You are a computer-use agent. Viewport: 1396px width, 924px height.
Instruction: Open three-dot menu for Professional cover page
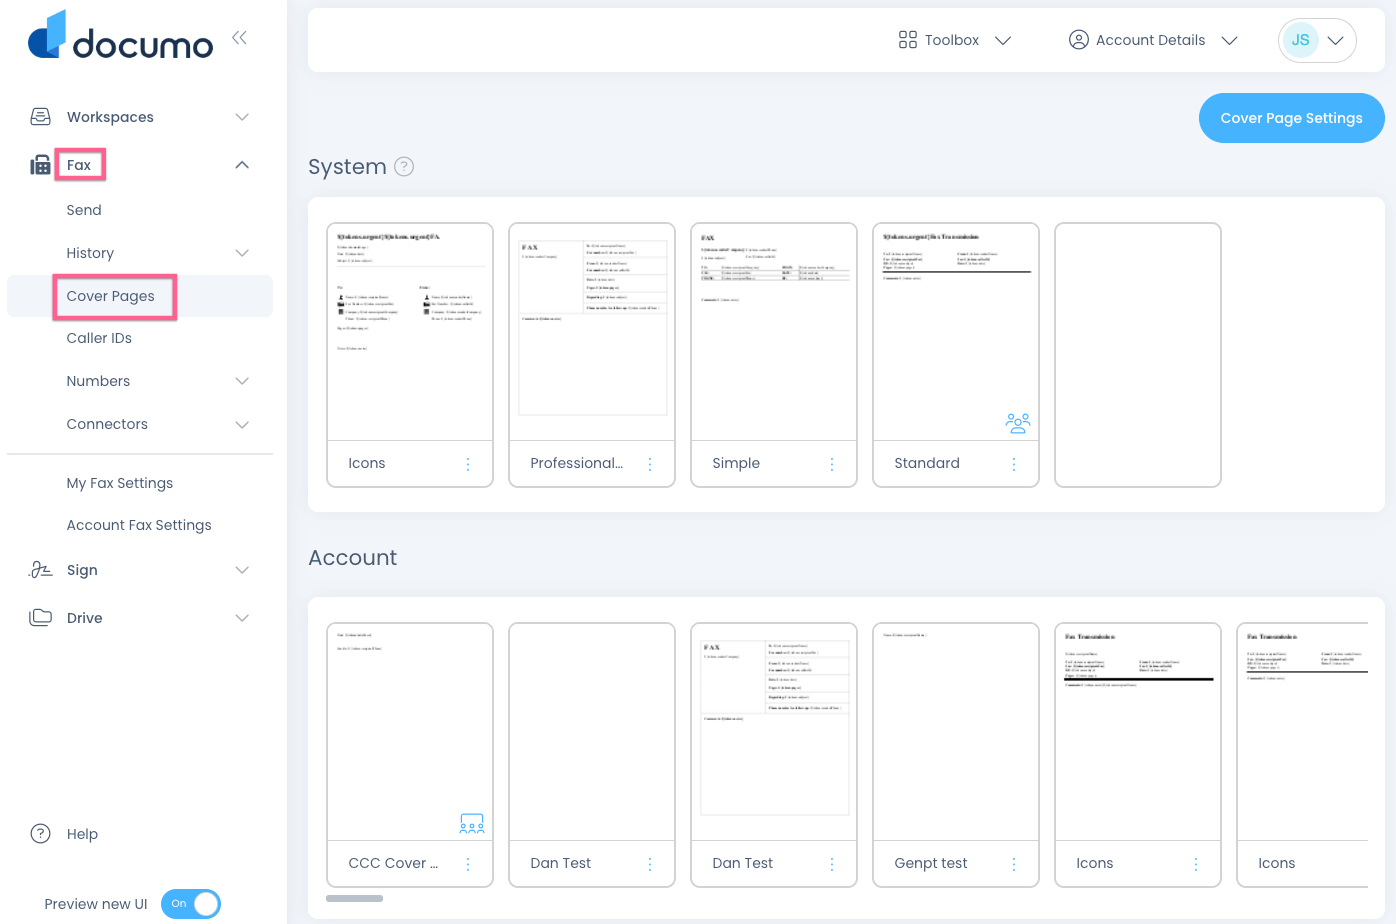pos(650,464)
